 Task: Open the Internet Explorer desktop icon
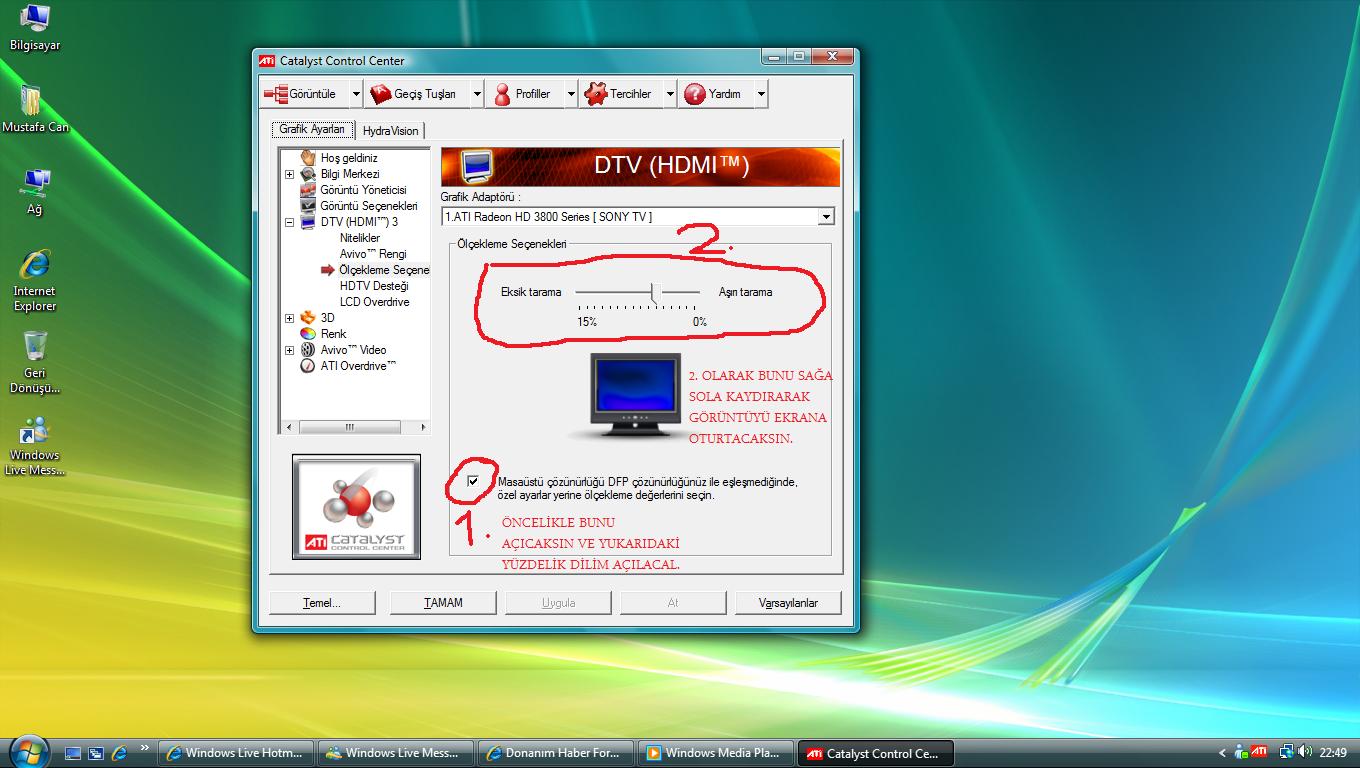[35, 280]
